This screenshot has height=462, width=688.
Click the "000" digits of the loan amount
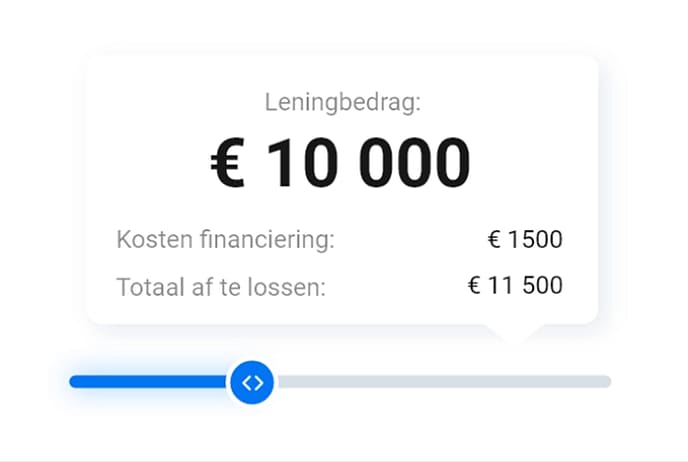(414, 163)
